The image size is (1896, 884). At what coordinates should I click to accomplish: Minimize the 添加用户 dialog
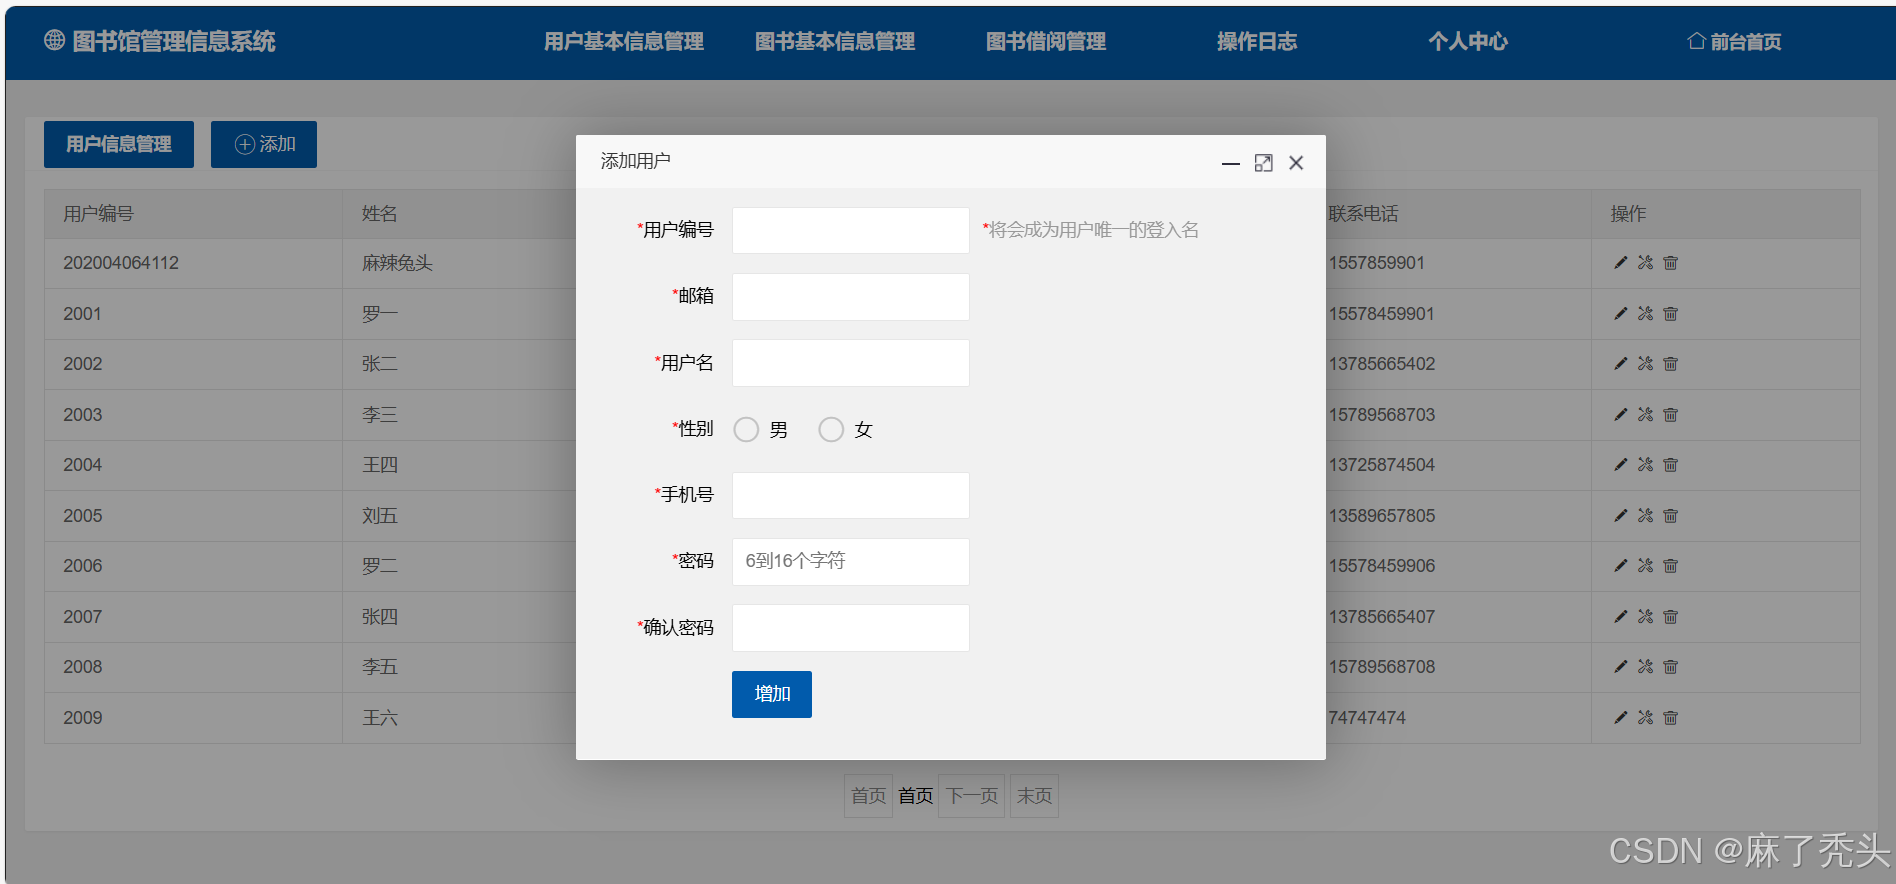point(1231,163)
